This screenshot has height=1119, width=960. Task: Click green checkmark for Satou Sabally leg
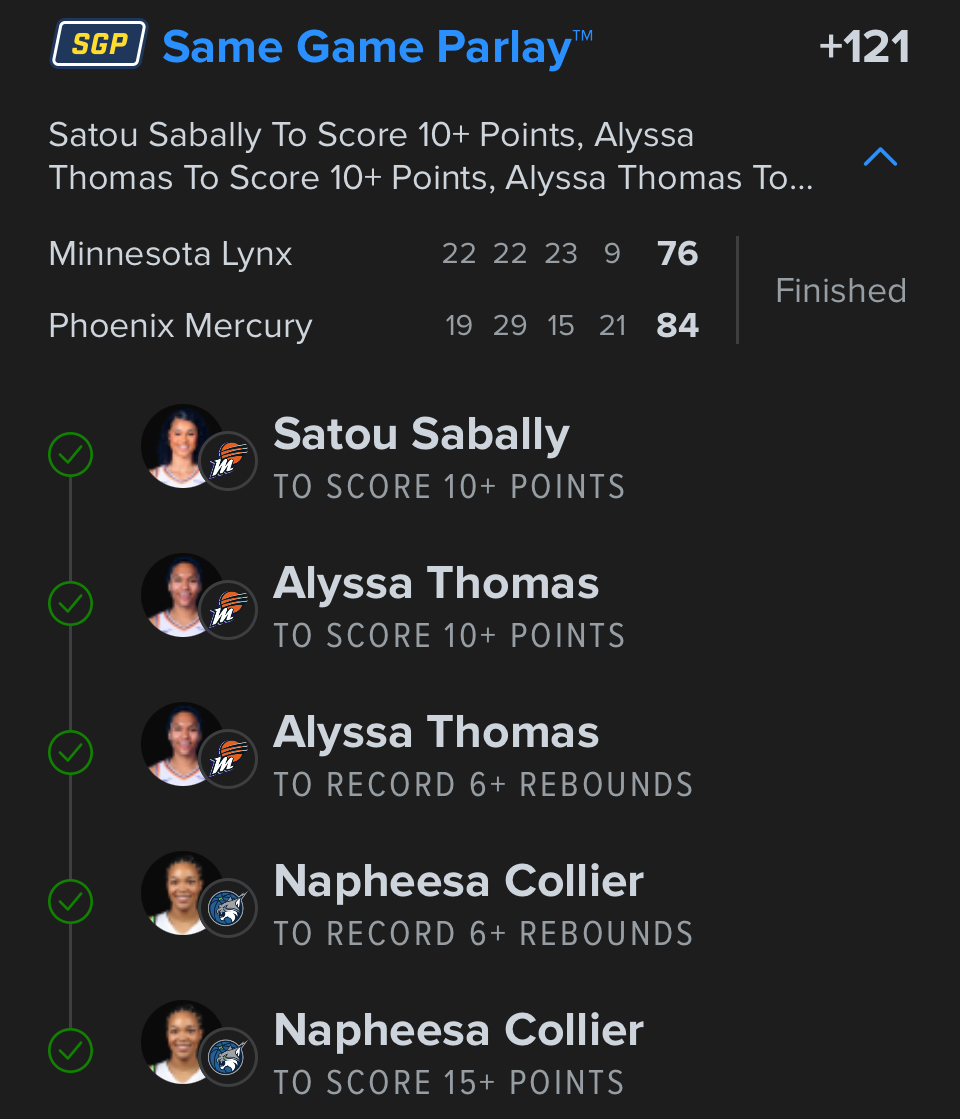(70, 455)
